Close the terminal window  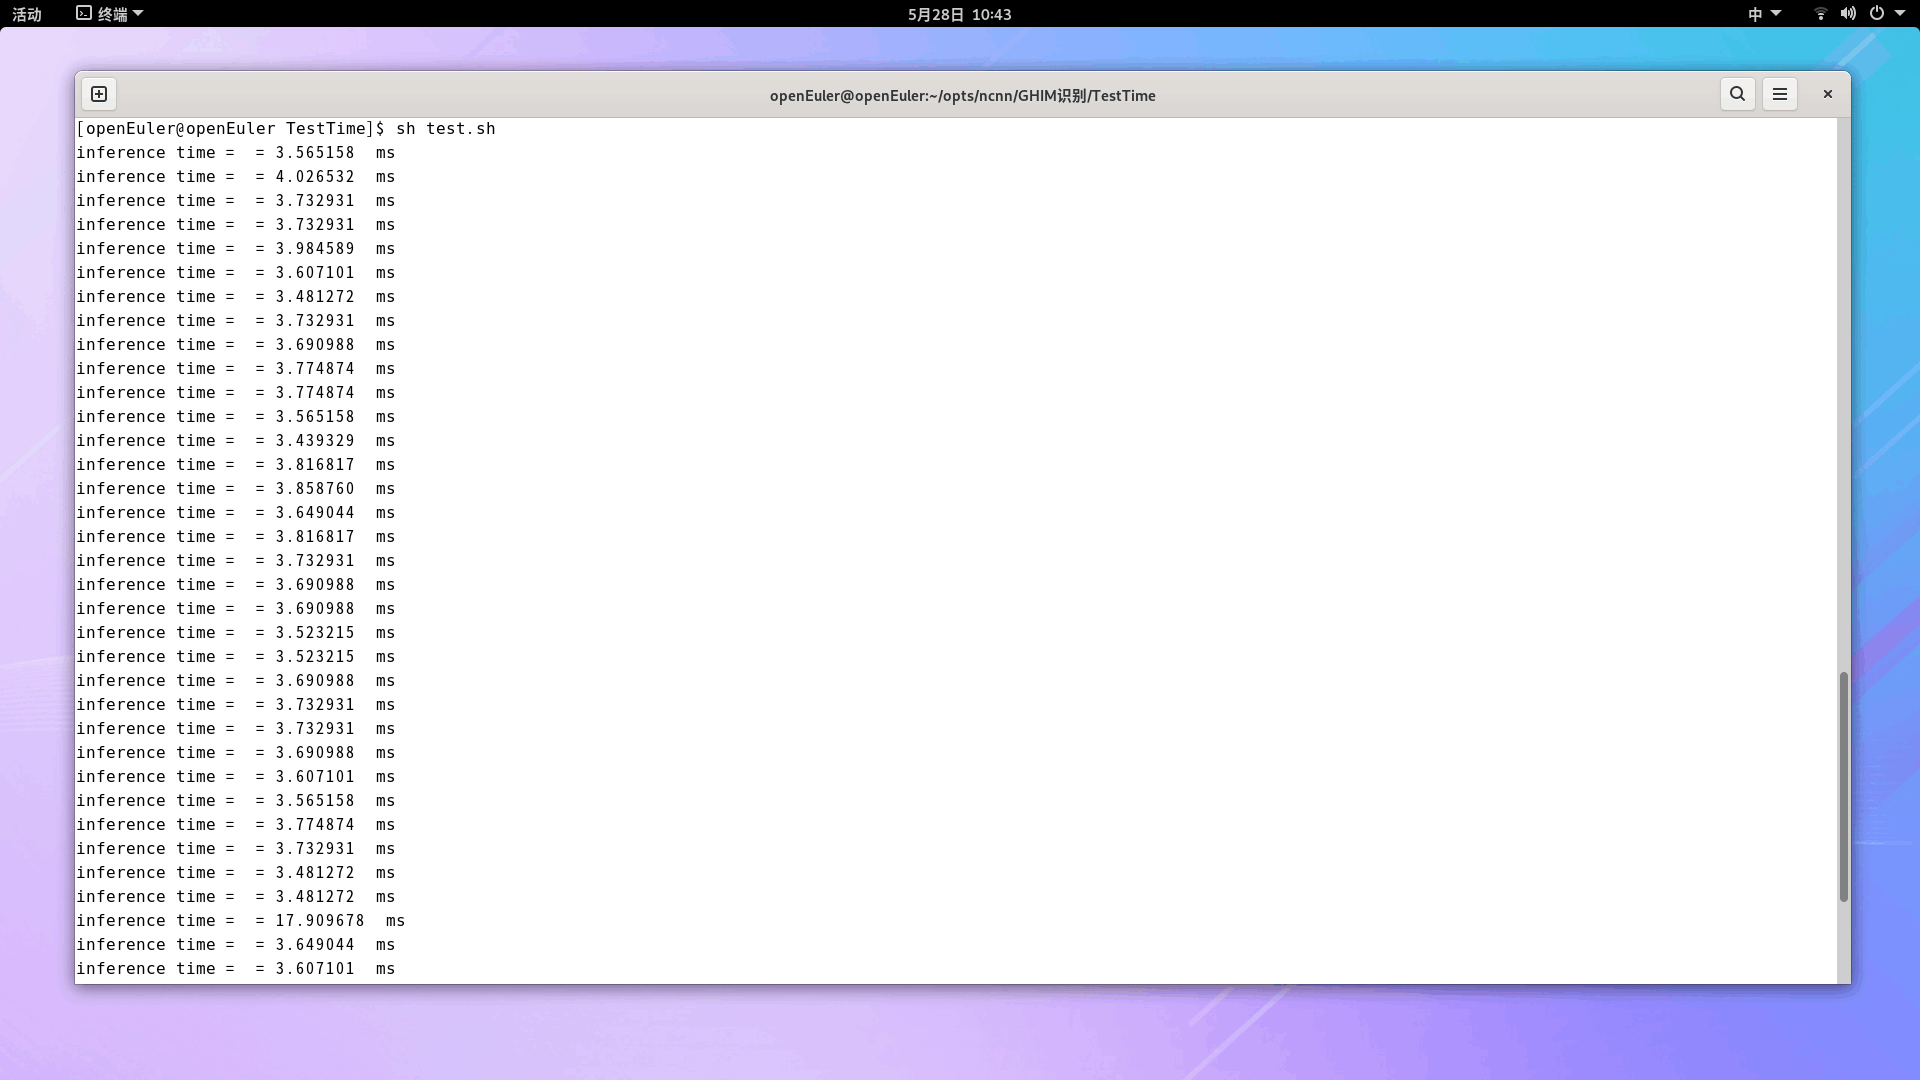(x=1827, y=94)
